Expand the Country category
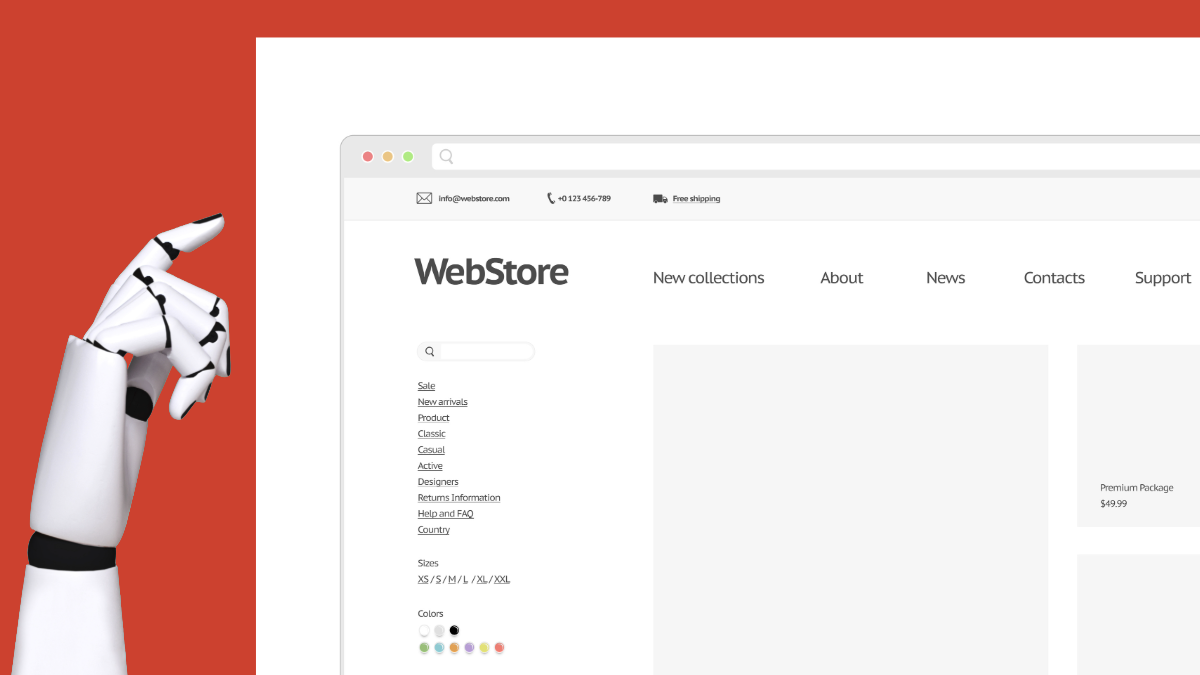 [x=433, y=529]
